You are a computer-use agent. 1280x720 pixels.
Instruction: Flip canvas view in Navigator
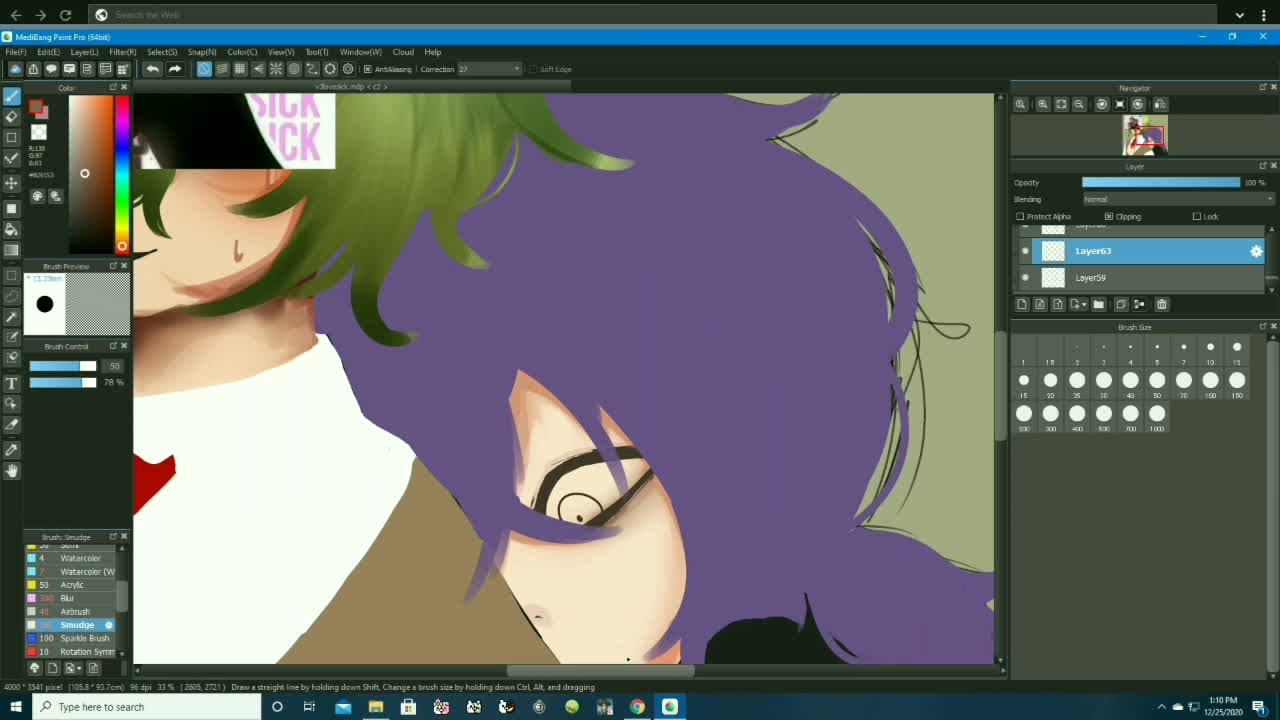1160,104
